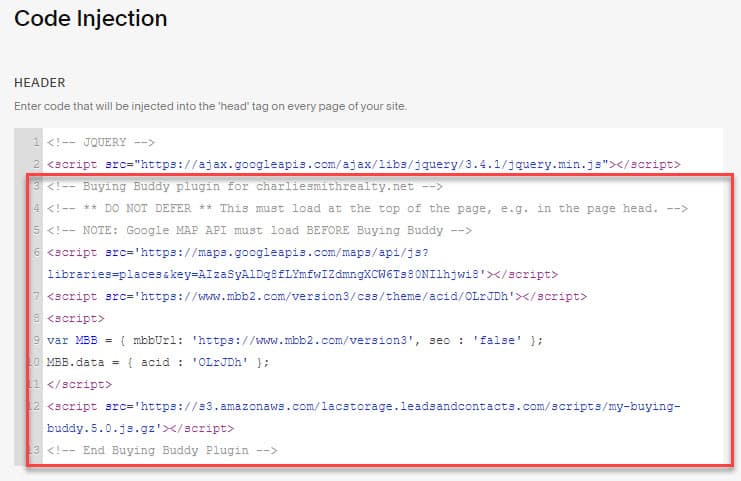Click the var MBB declaration line
This screenshot has height=481, width=741.
(x=295, y=340)
